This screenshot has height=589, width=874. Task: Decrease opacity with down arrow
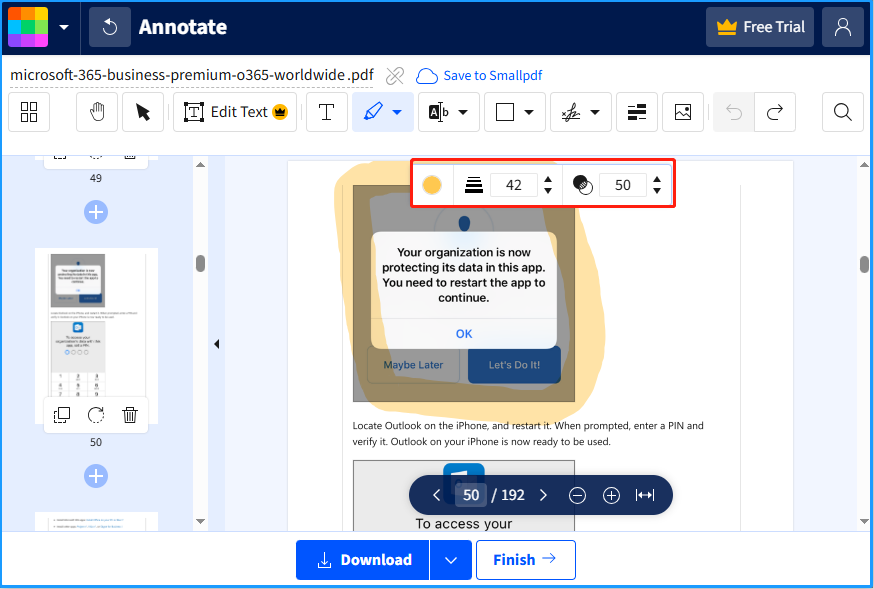click(657, 191)
